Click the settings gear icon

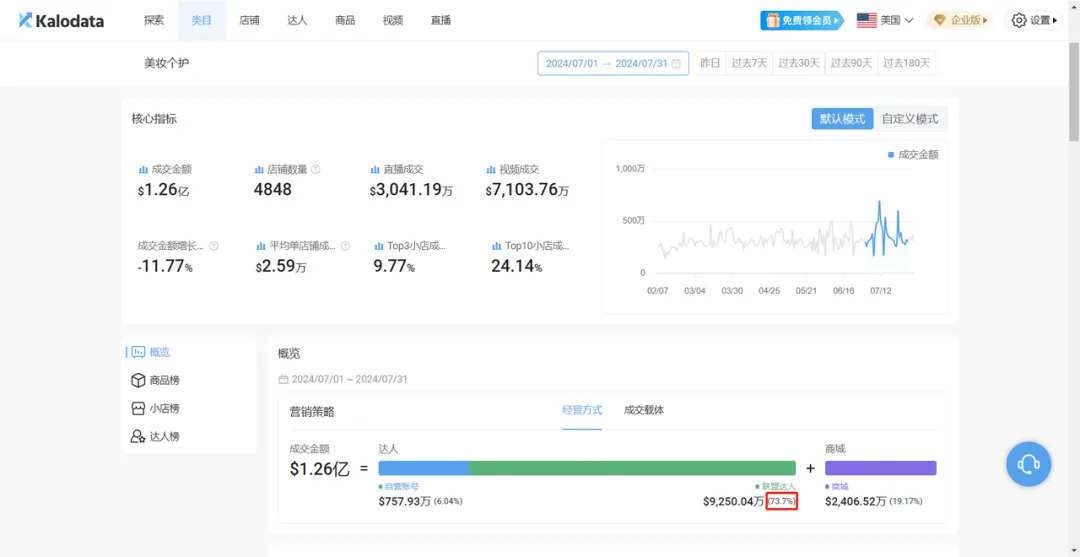1019,20
